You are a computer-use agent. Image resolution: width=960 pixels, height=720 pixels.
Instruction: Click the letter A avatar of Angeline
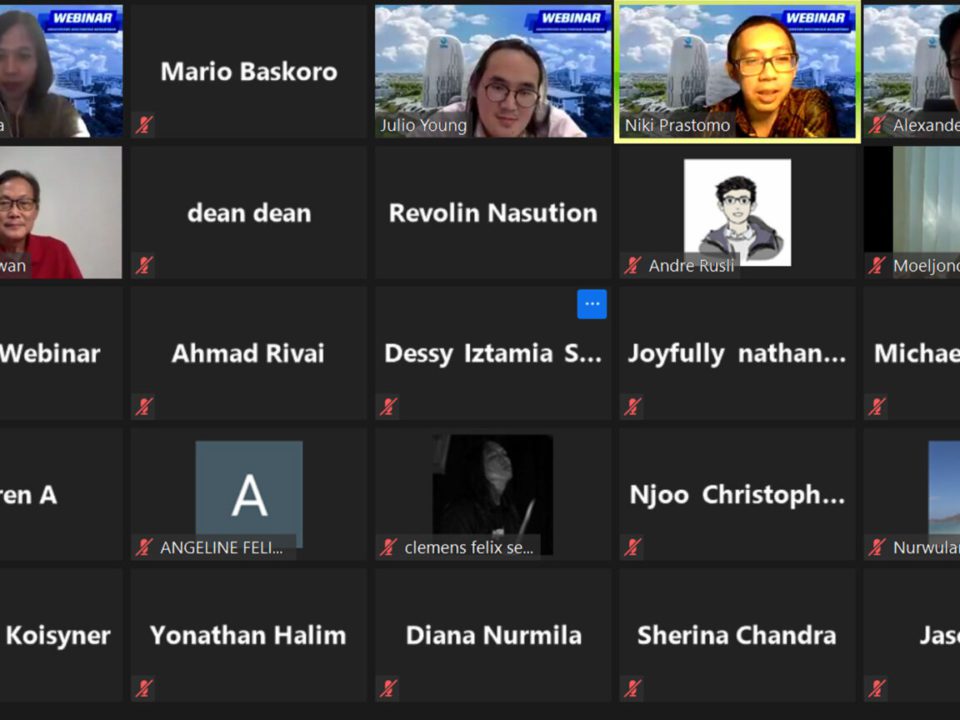point(249,494)
